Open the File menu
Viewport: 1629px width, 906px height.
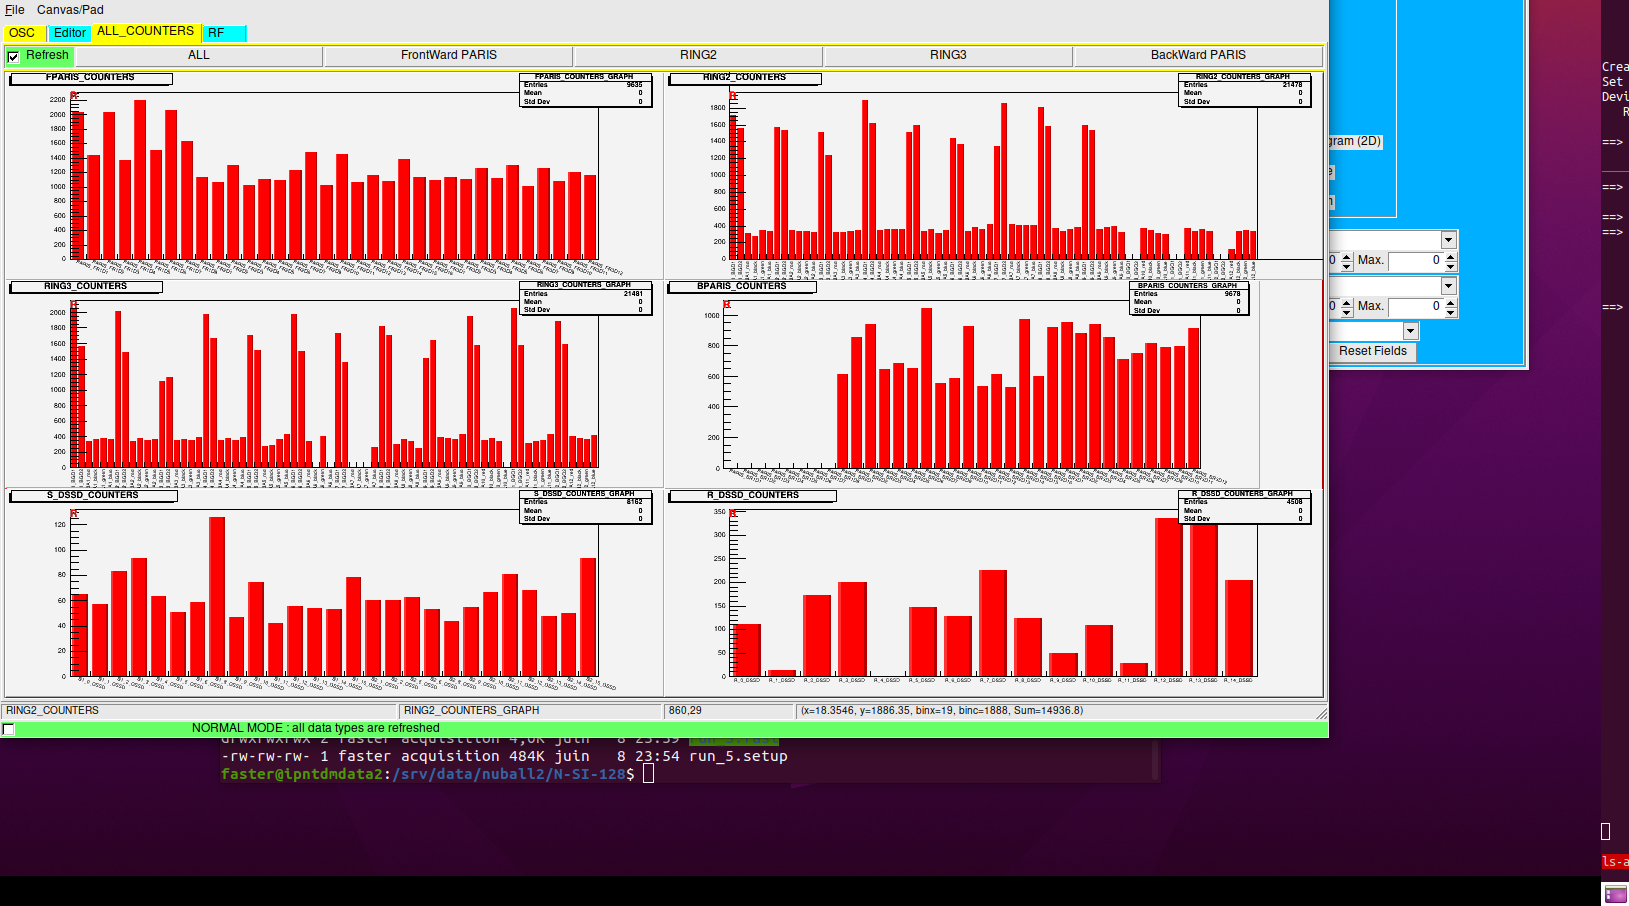point(15,10)
